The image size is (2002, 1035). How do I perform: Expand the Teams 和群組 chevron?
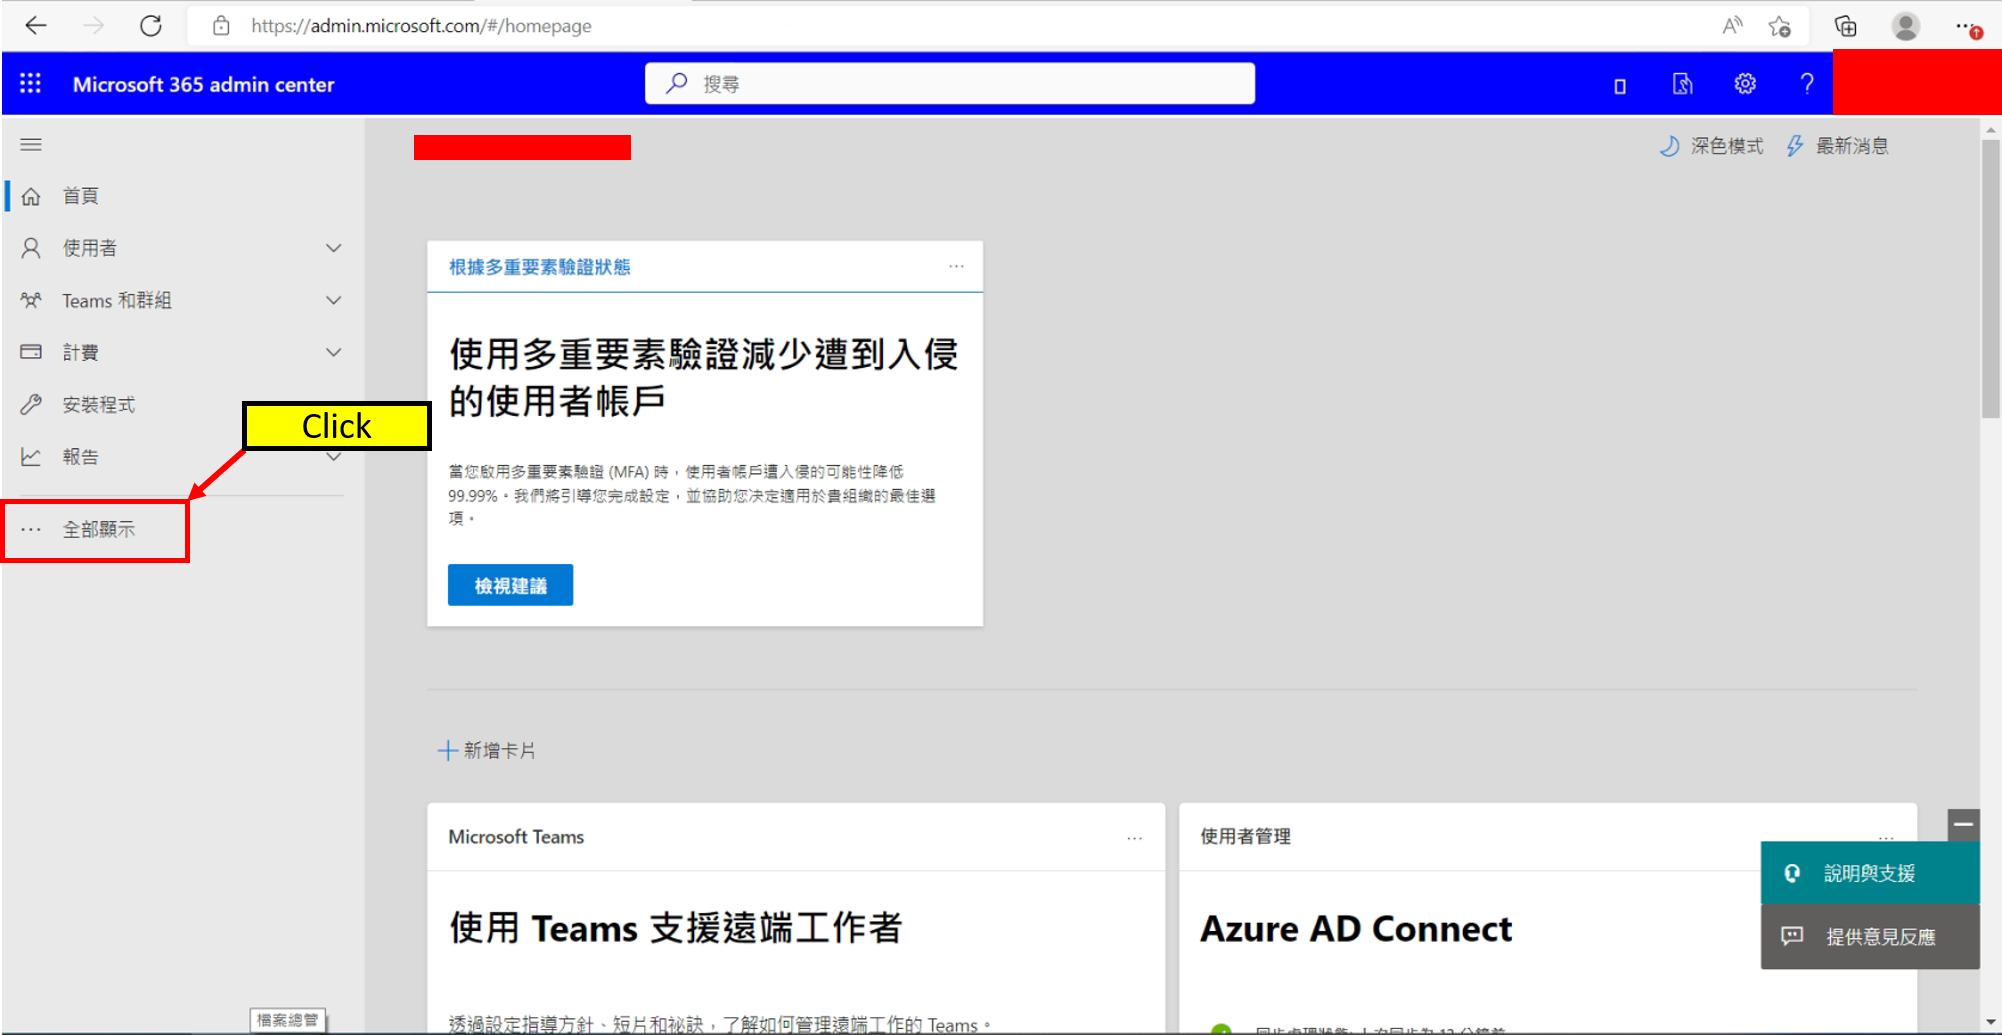[x=334, y=300]
